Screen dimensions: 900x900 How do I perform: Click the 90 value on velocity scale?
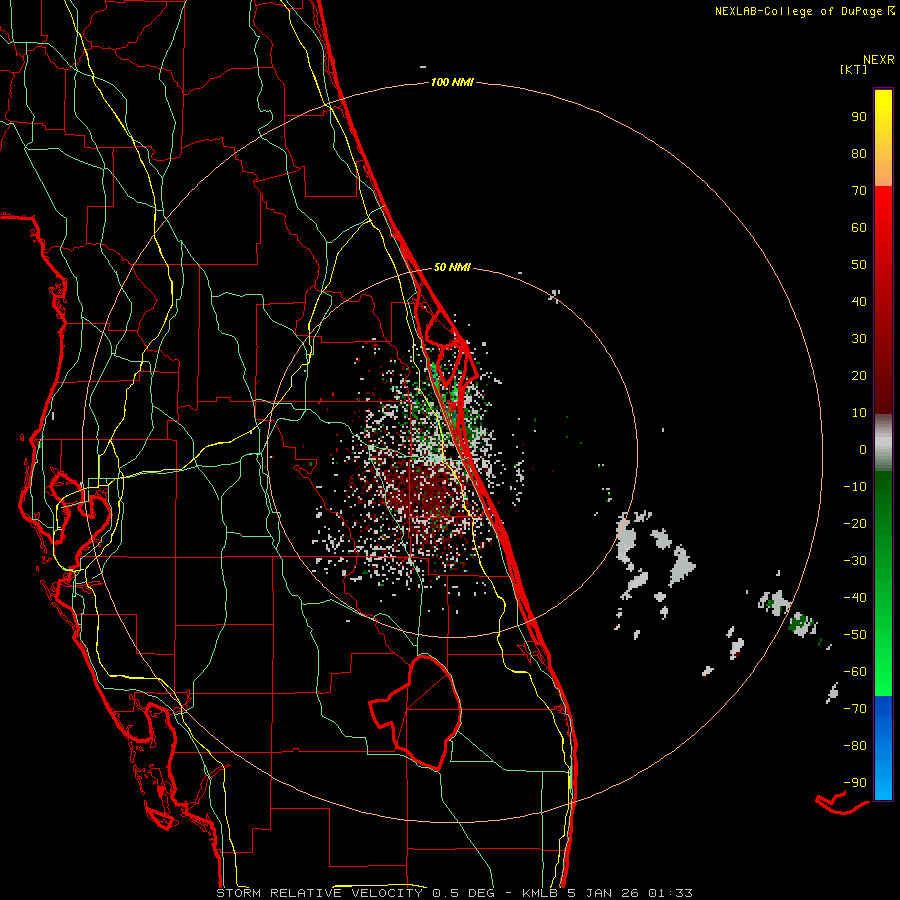point(859,117)
